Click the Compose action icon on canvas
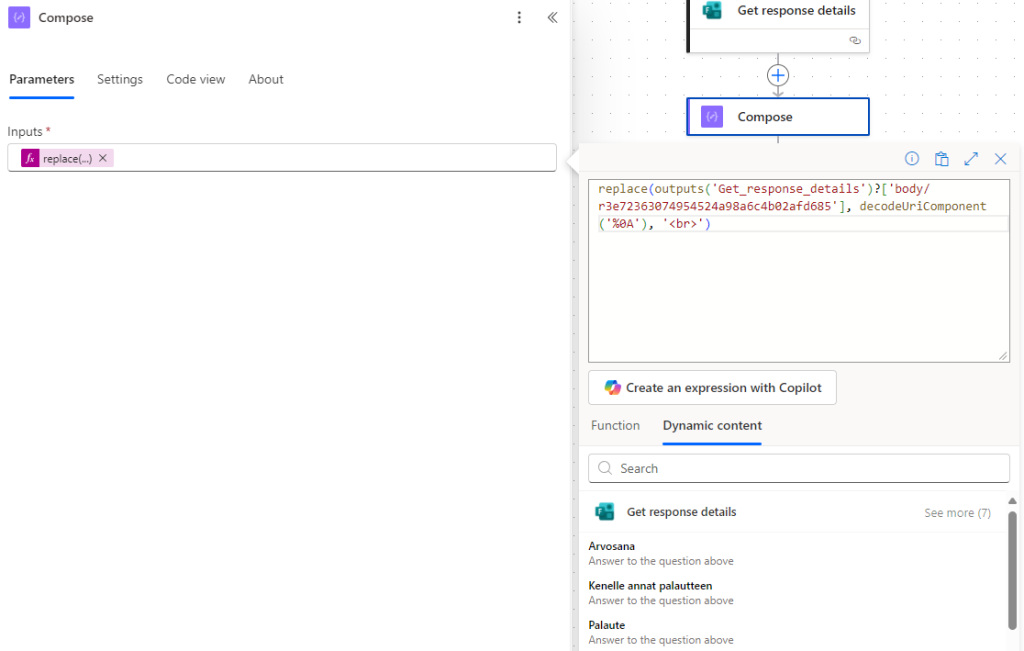 (x=712, y=117)
